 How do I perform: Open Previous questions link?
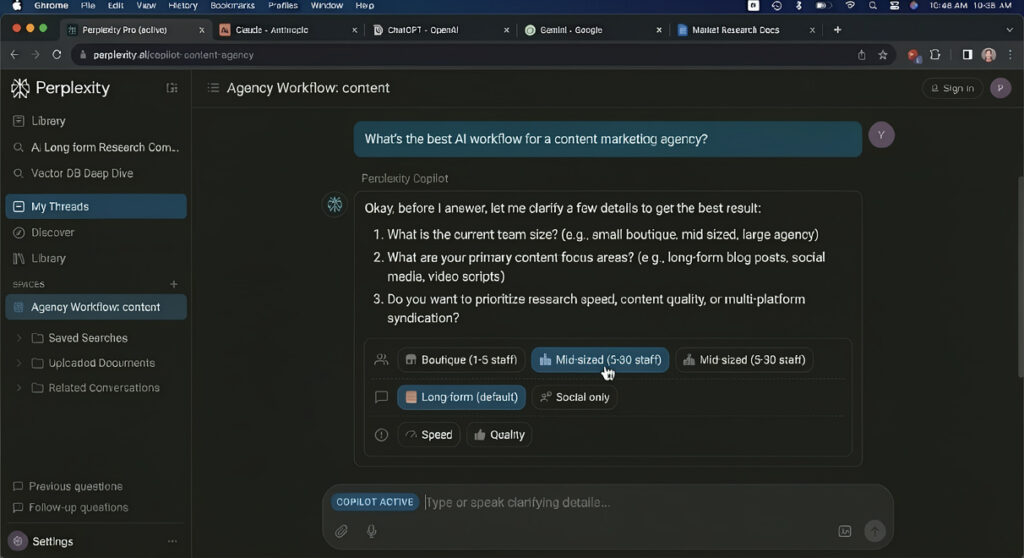pos(75,487)
